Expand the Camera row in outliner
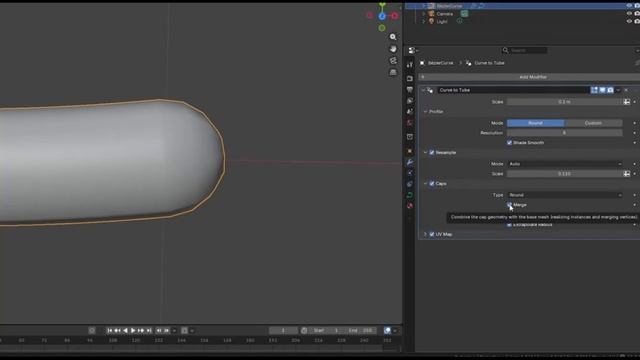The width and height of the screenshot is (640, 360). (x=423, y=14)
